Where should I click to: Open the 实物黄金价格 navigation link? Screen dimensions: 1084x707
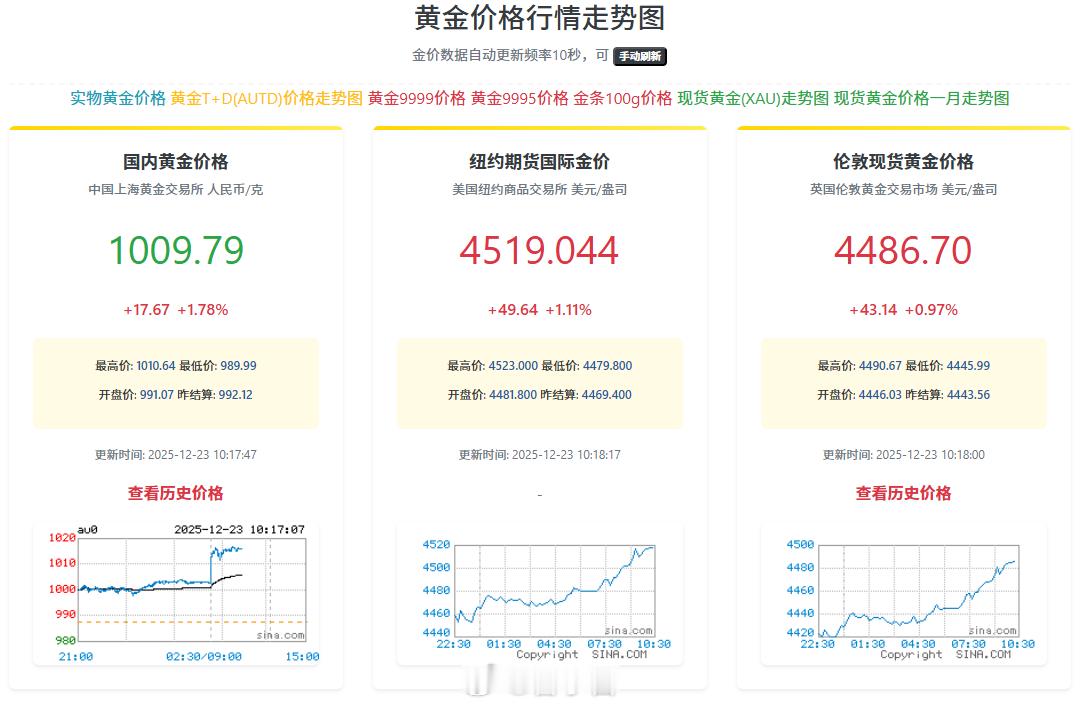tap(116, 99)
